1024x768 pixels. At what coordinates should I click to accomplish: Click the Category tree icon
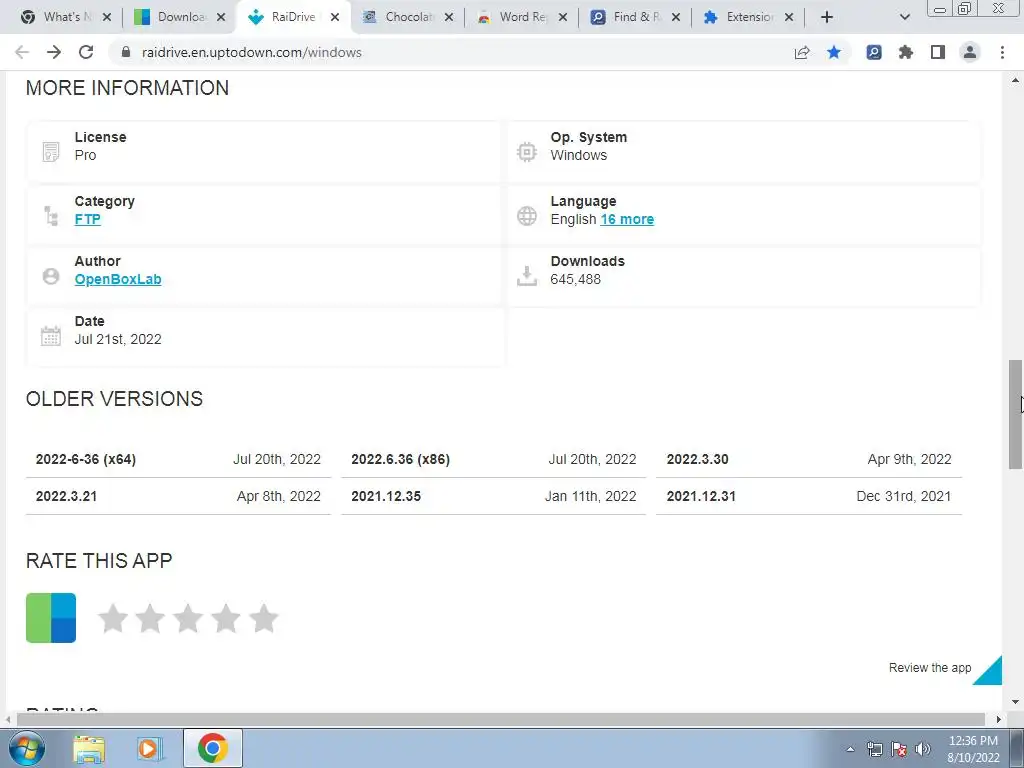pos(51,216)
